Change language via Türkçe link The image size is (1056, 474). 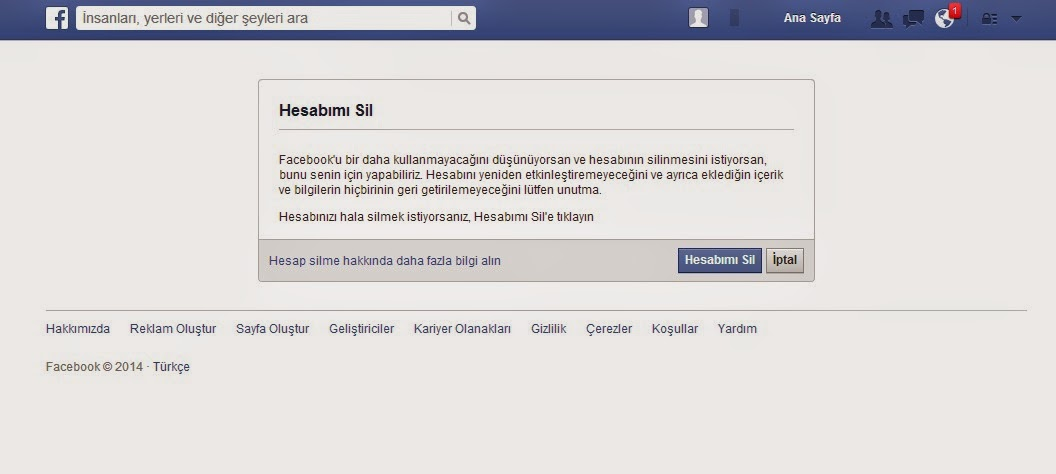(171, 367)
